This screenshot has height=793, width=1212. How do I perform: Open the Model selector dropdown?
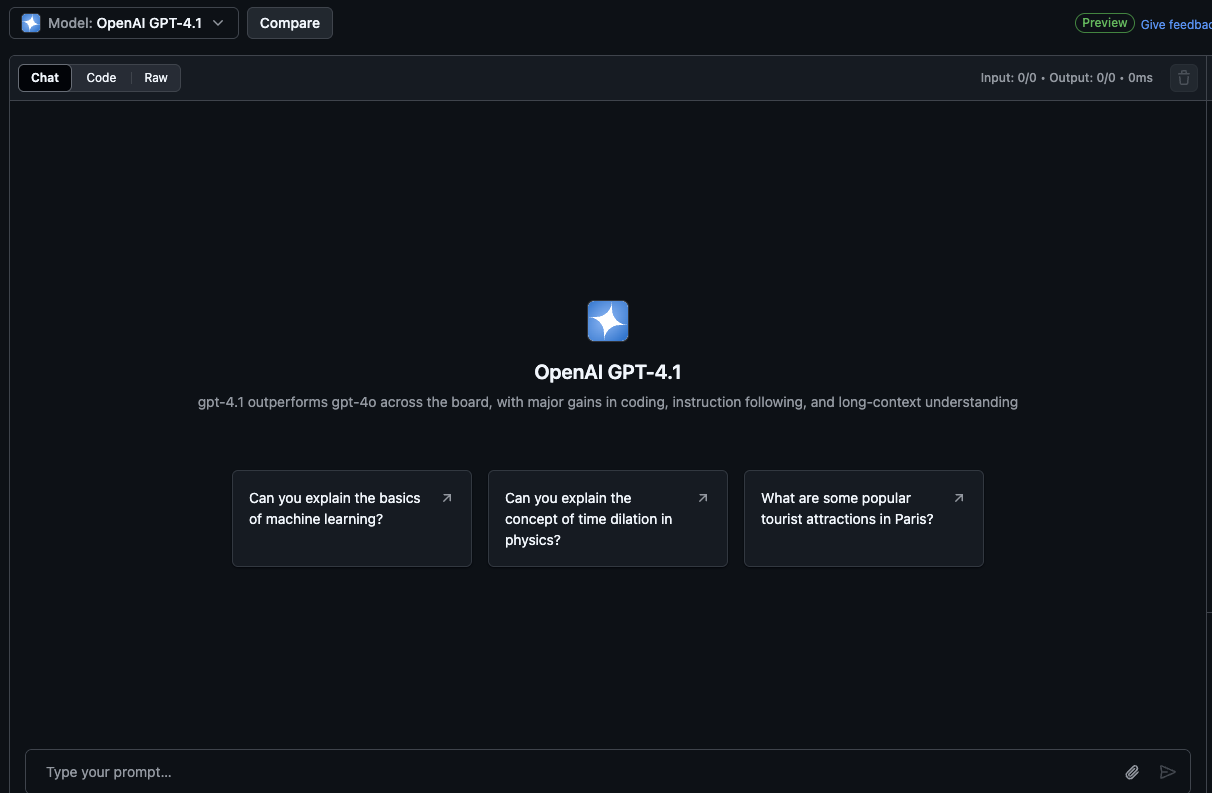point(124,23)
